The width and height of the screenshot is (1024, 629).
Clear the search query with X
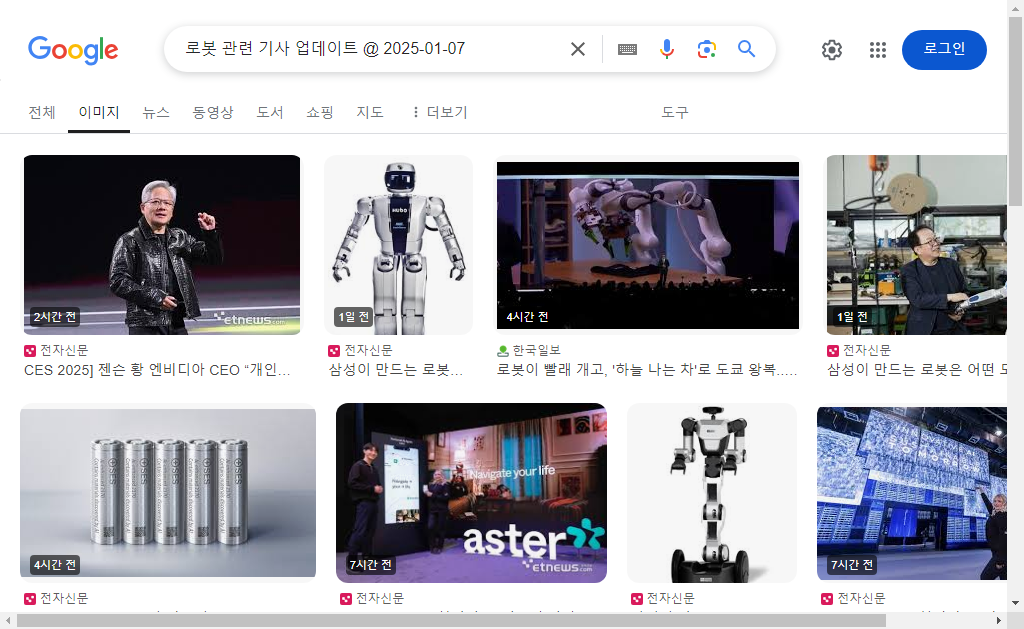577,49
